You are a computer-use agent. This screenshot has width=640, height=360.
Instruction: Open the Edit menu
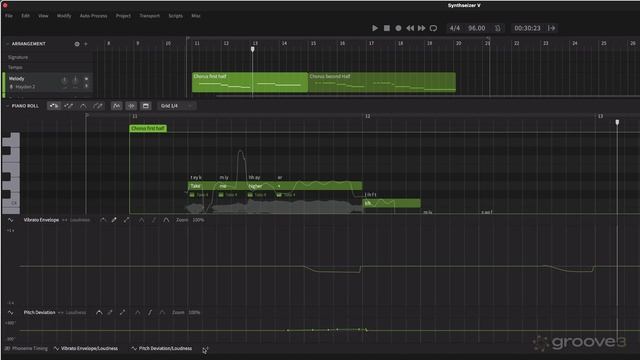pos(25,16)
